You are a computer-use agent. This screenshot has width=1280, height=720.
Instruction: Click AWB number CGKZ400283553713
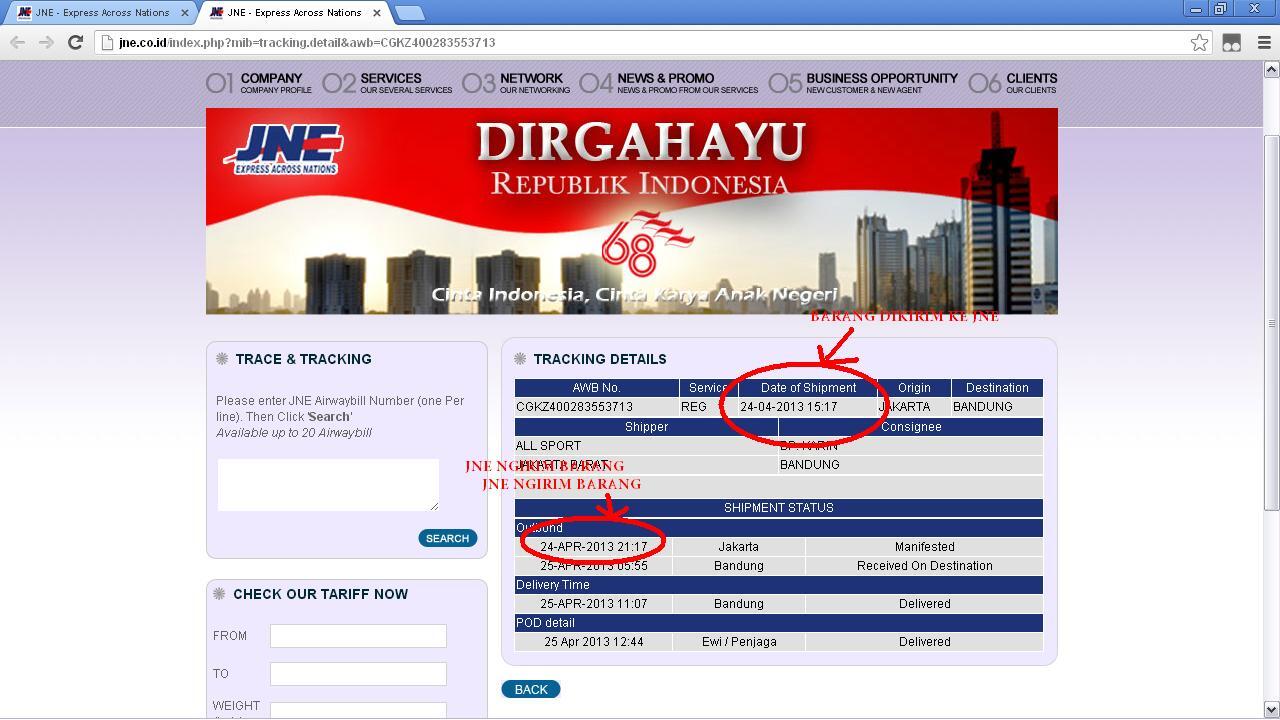tap(574, 407)
